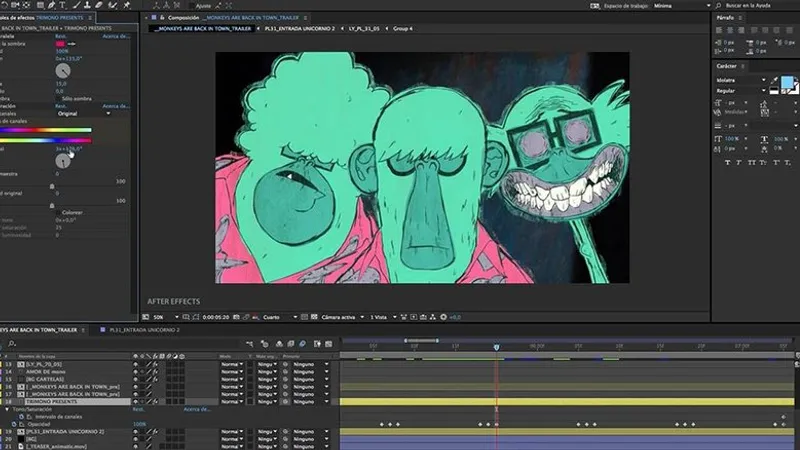Enable frame blending icon in timeline
The image size is (800, 450).
291,344
